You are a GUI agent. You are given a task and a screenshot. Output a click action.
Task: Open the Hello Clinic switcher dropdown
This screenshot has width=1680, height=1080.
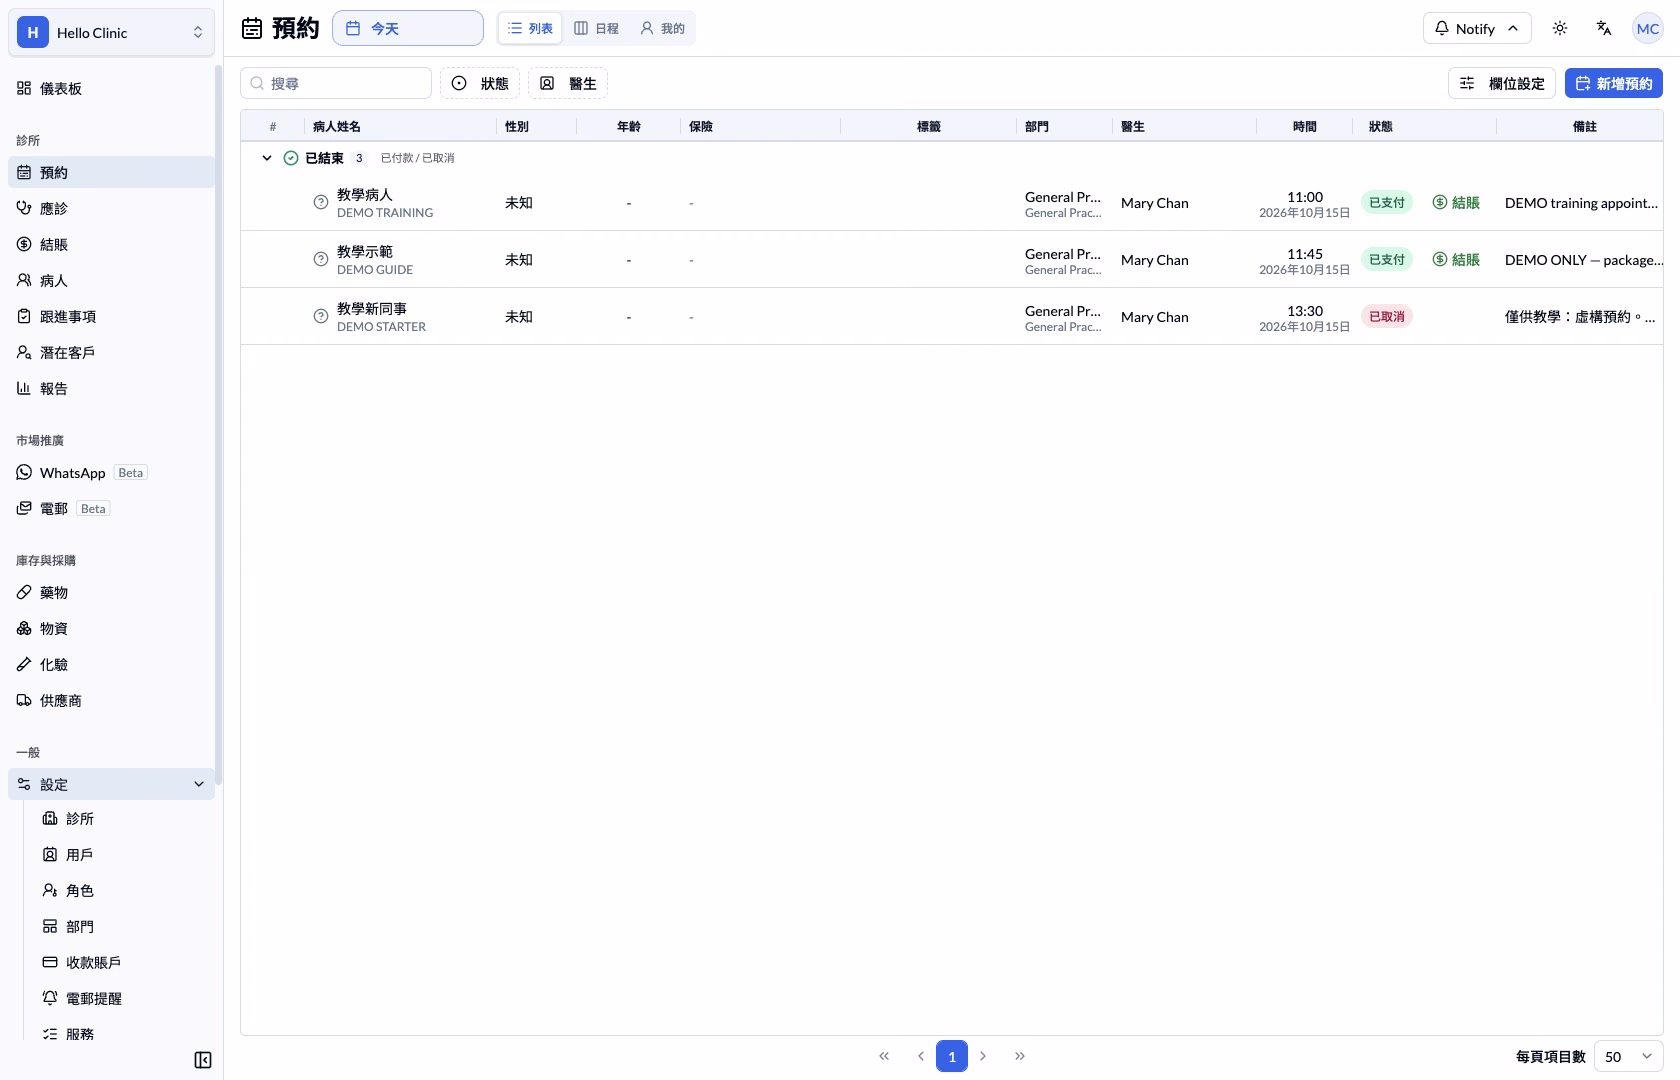tap(111, 32)
